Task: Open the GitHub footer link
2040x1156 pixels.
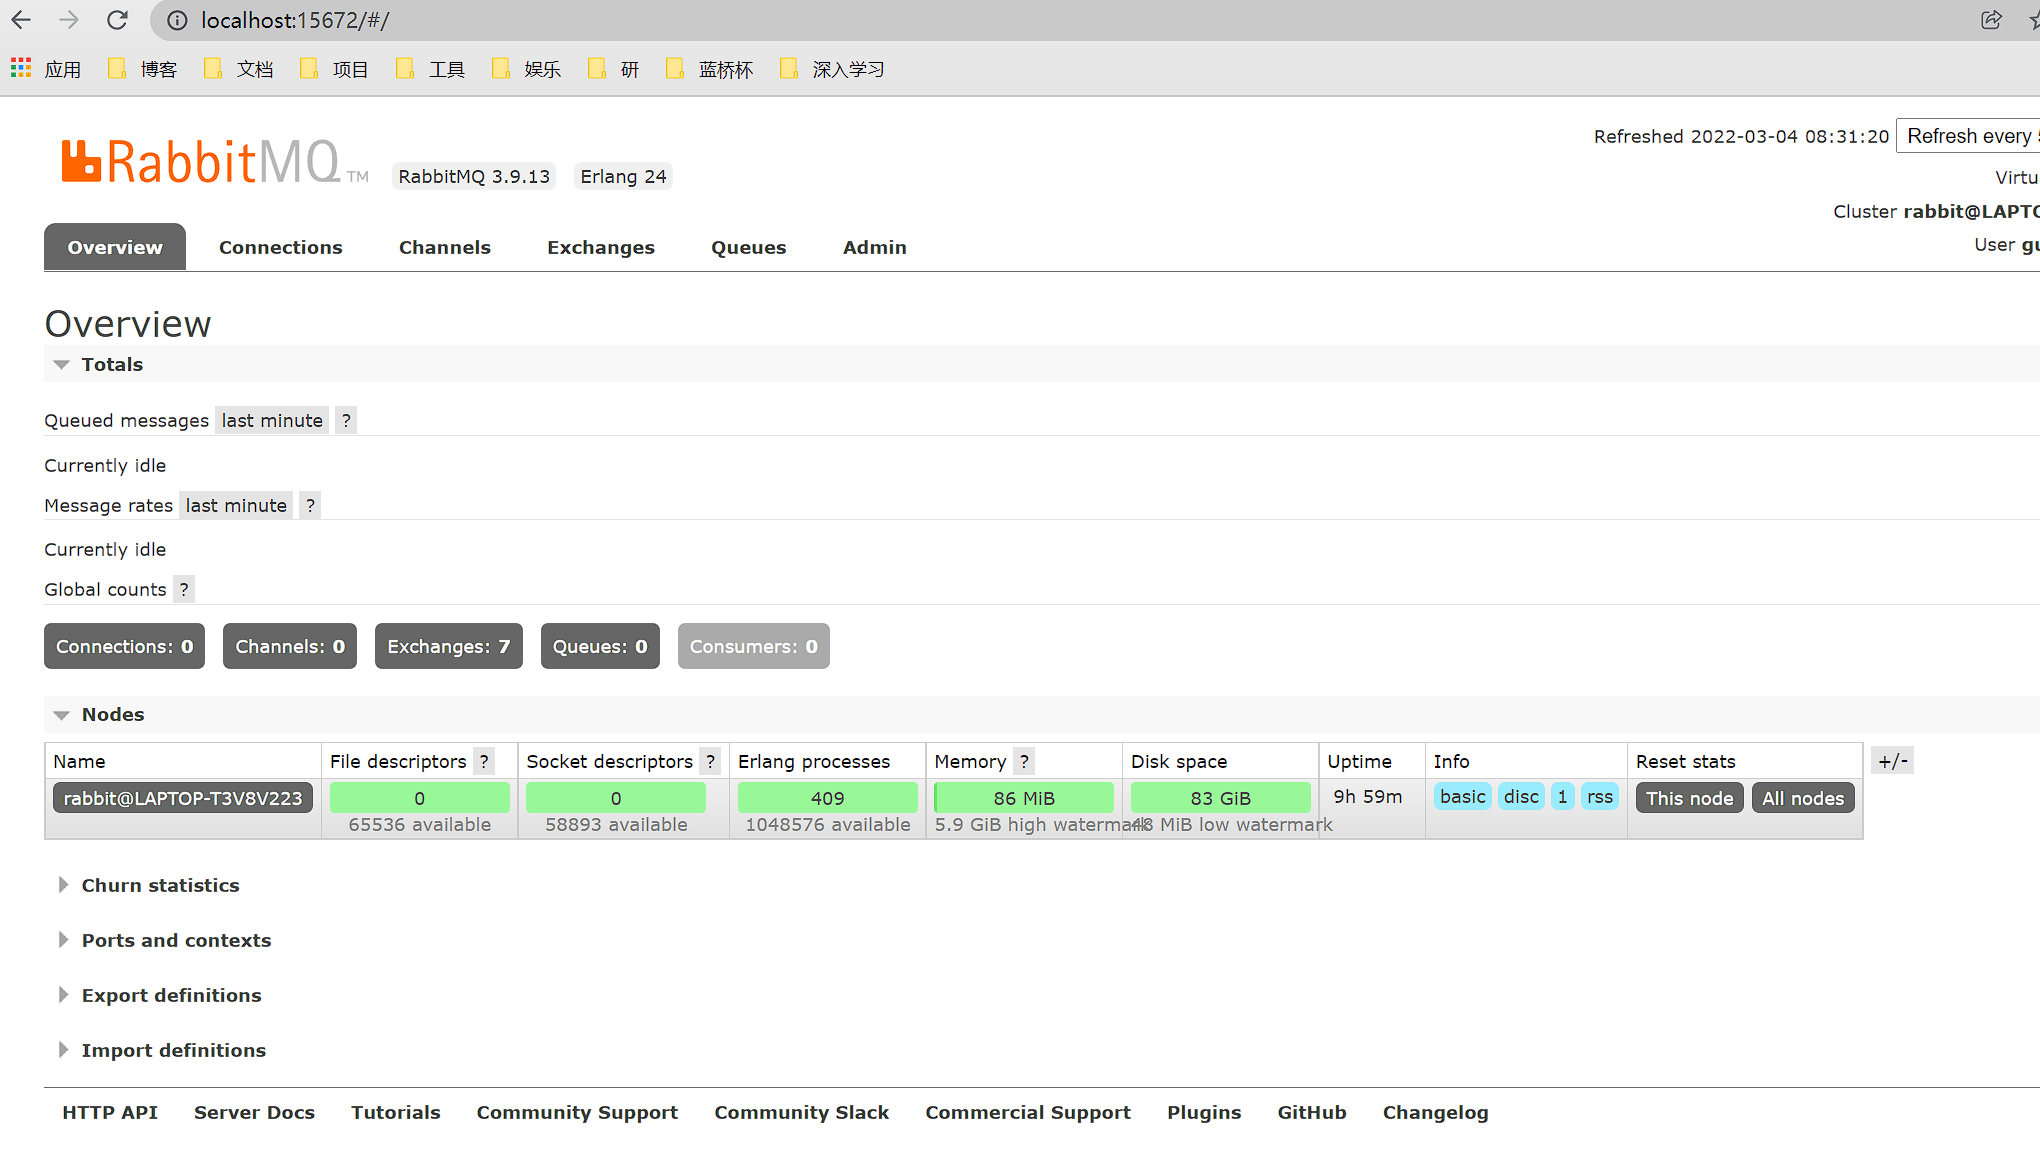Action: 1312,1112
